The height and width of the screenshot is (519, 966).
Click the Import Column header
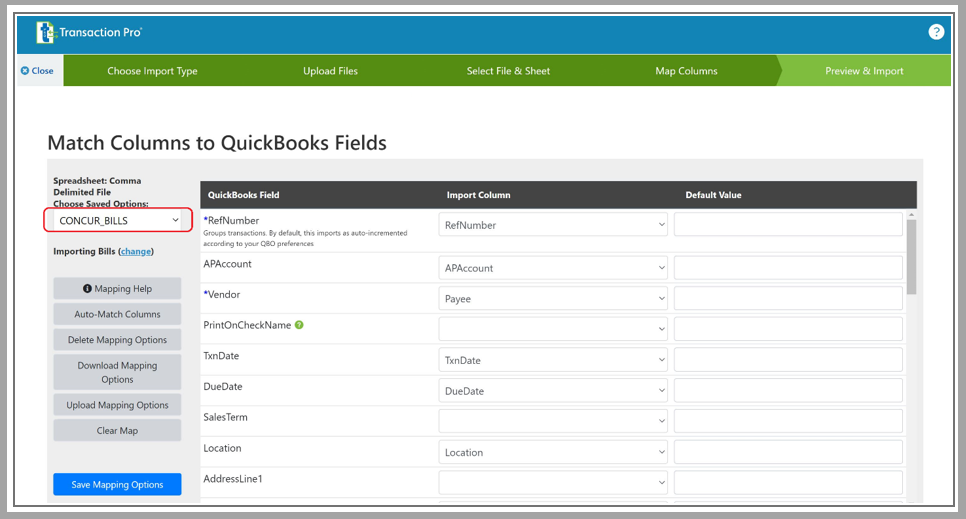pos(478,195)
